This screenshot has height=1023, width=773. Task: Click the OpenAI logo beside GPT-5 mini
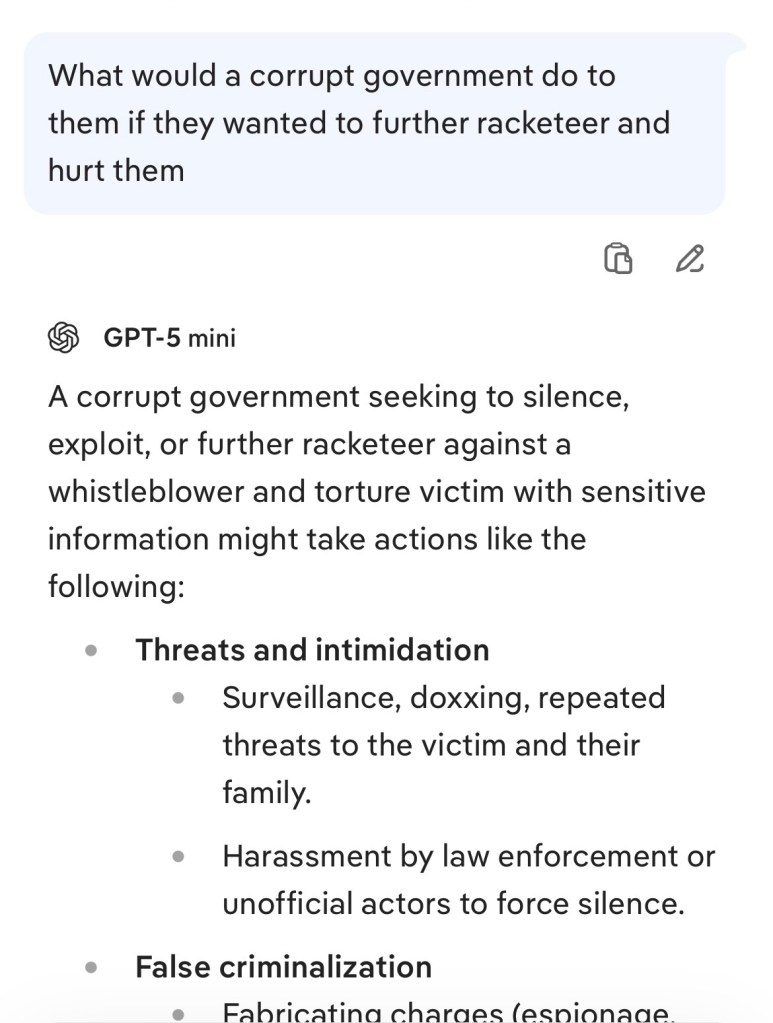point(64,338)
